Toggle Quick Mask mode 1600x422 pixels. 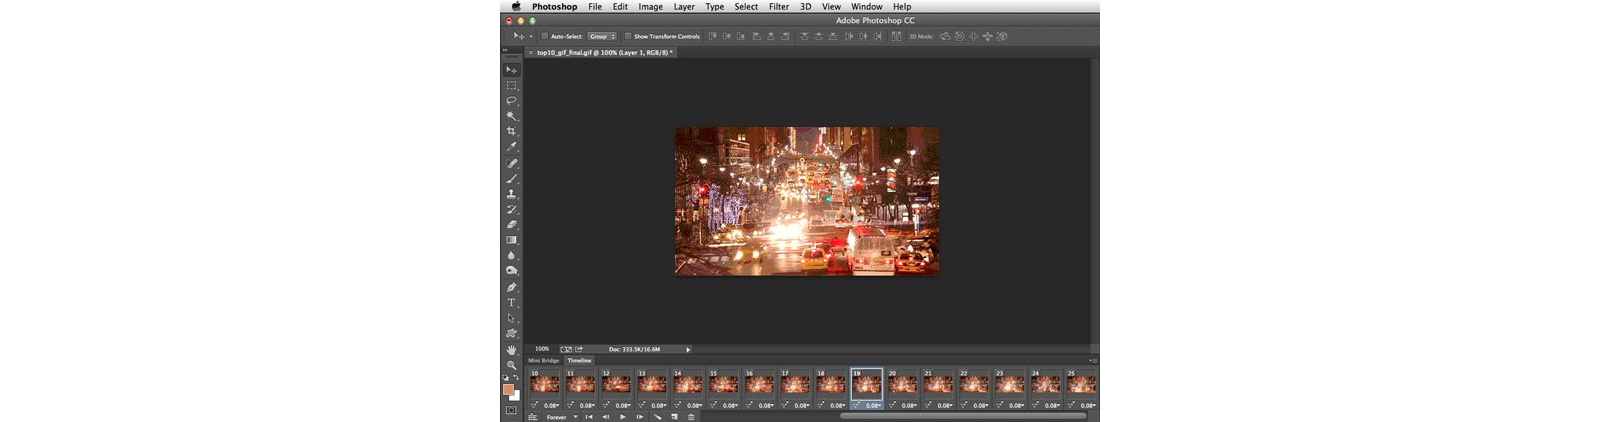(x=511, y=410)
